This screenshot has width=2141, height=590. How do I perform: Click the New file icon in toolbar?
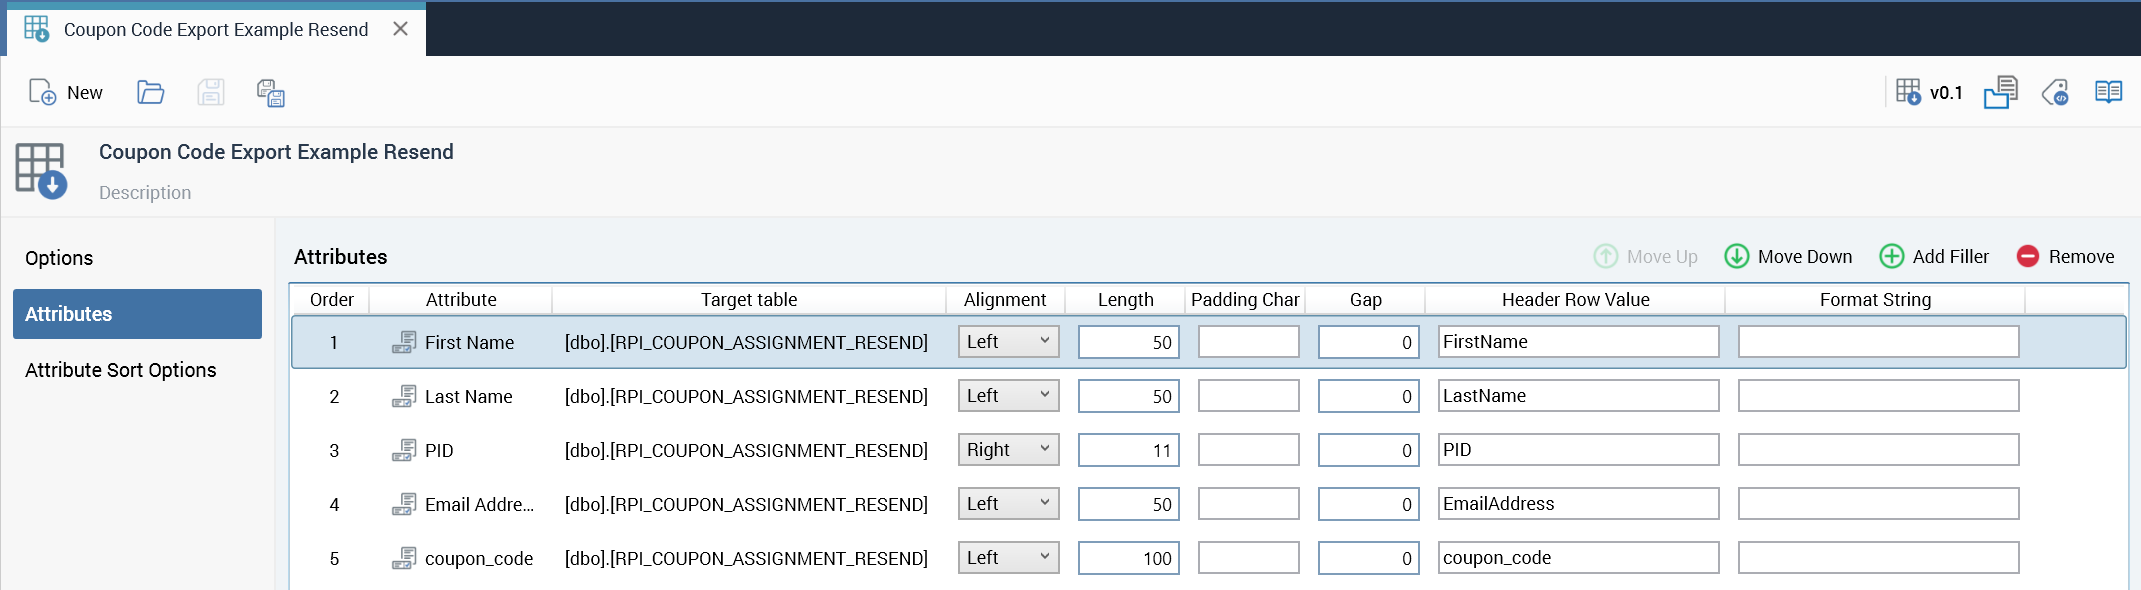pyautogui.click(x=42, y=92)
